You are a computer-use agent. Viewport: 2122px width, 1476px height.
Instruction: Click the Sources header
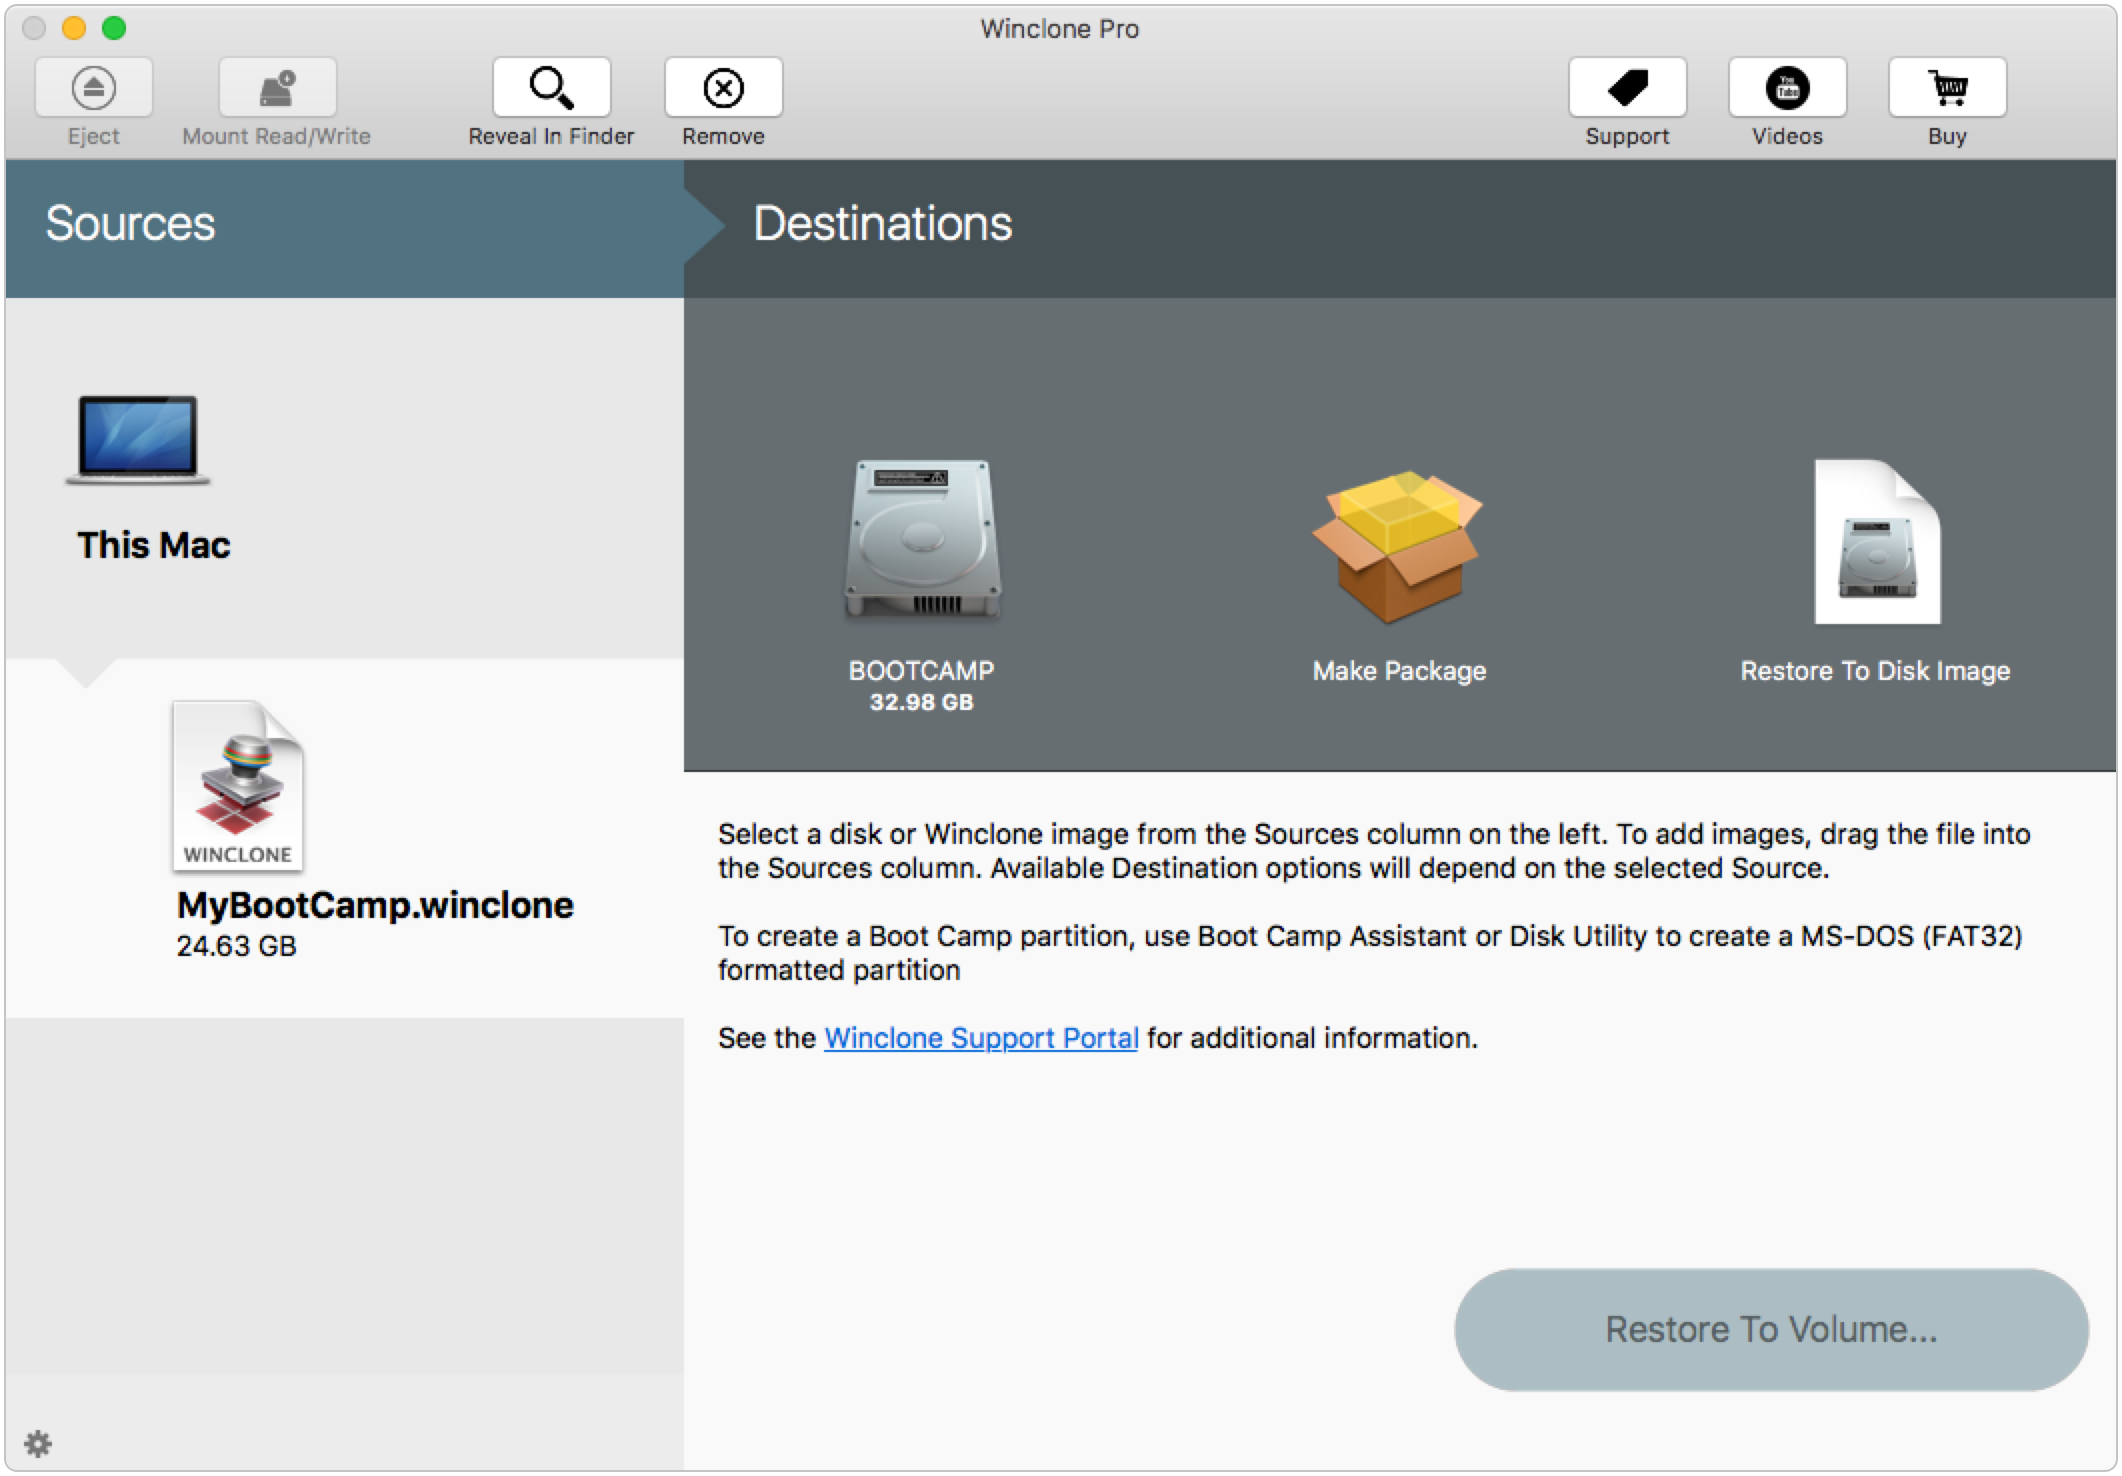coord(131,223)
